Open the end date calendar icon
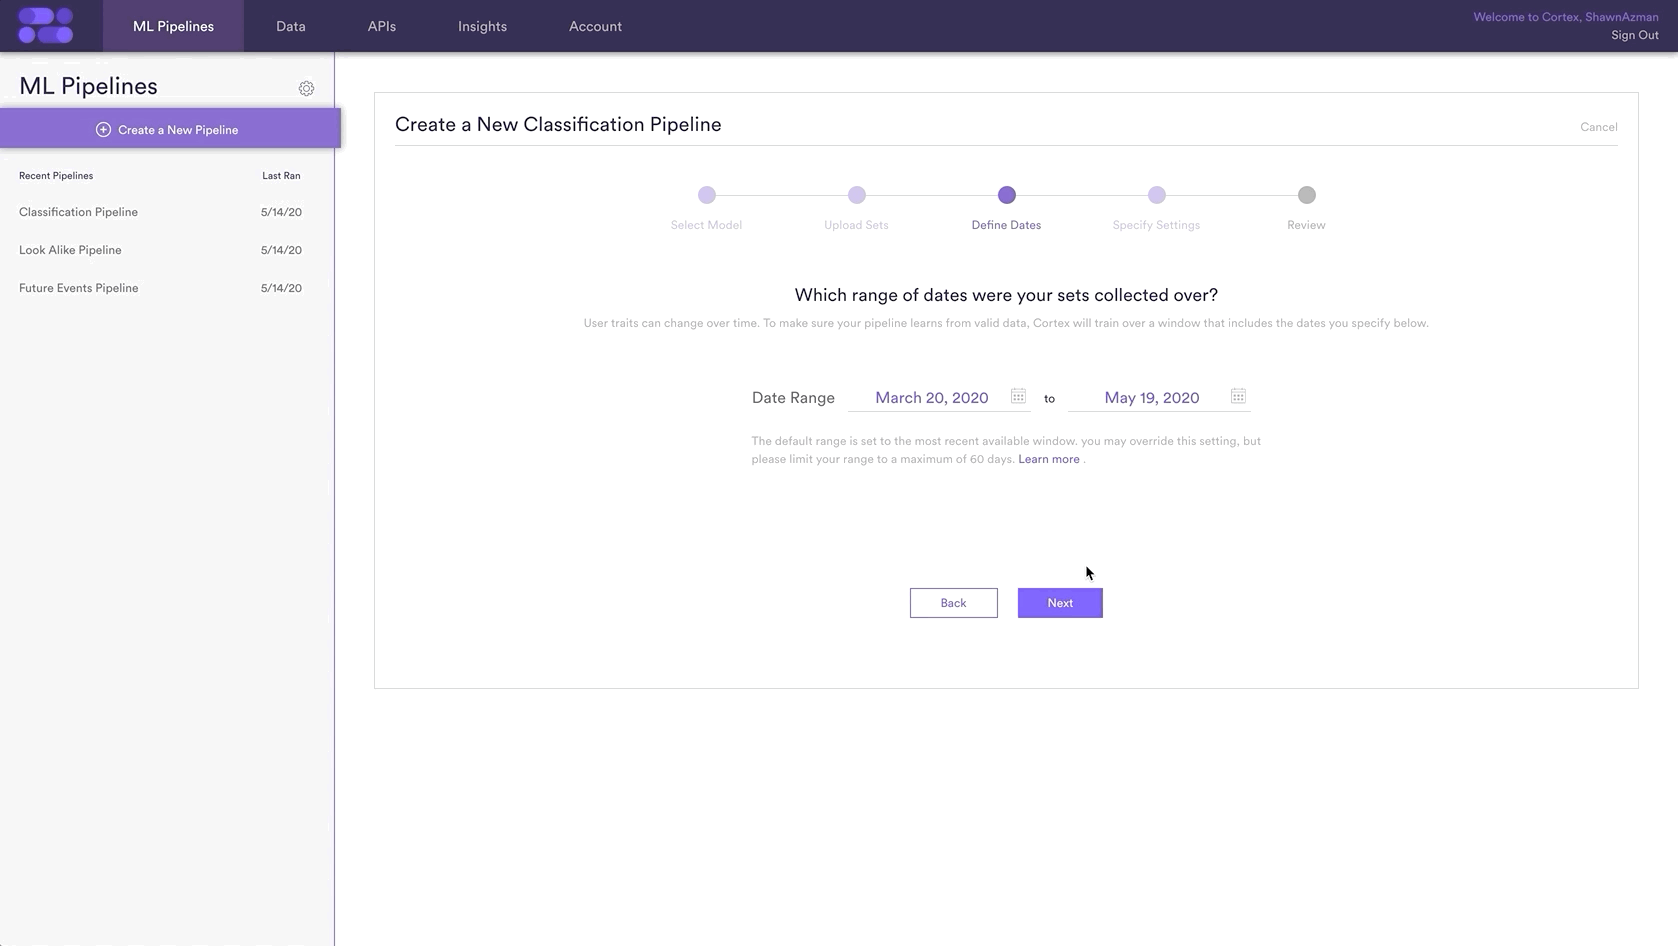Image resolution: width=1678 pixels, height=946 pixels. [1238, 396]
